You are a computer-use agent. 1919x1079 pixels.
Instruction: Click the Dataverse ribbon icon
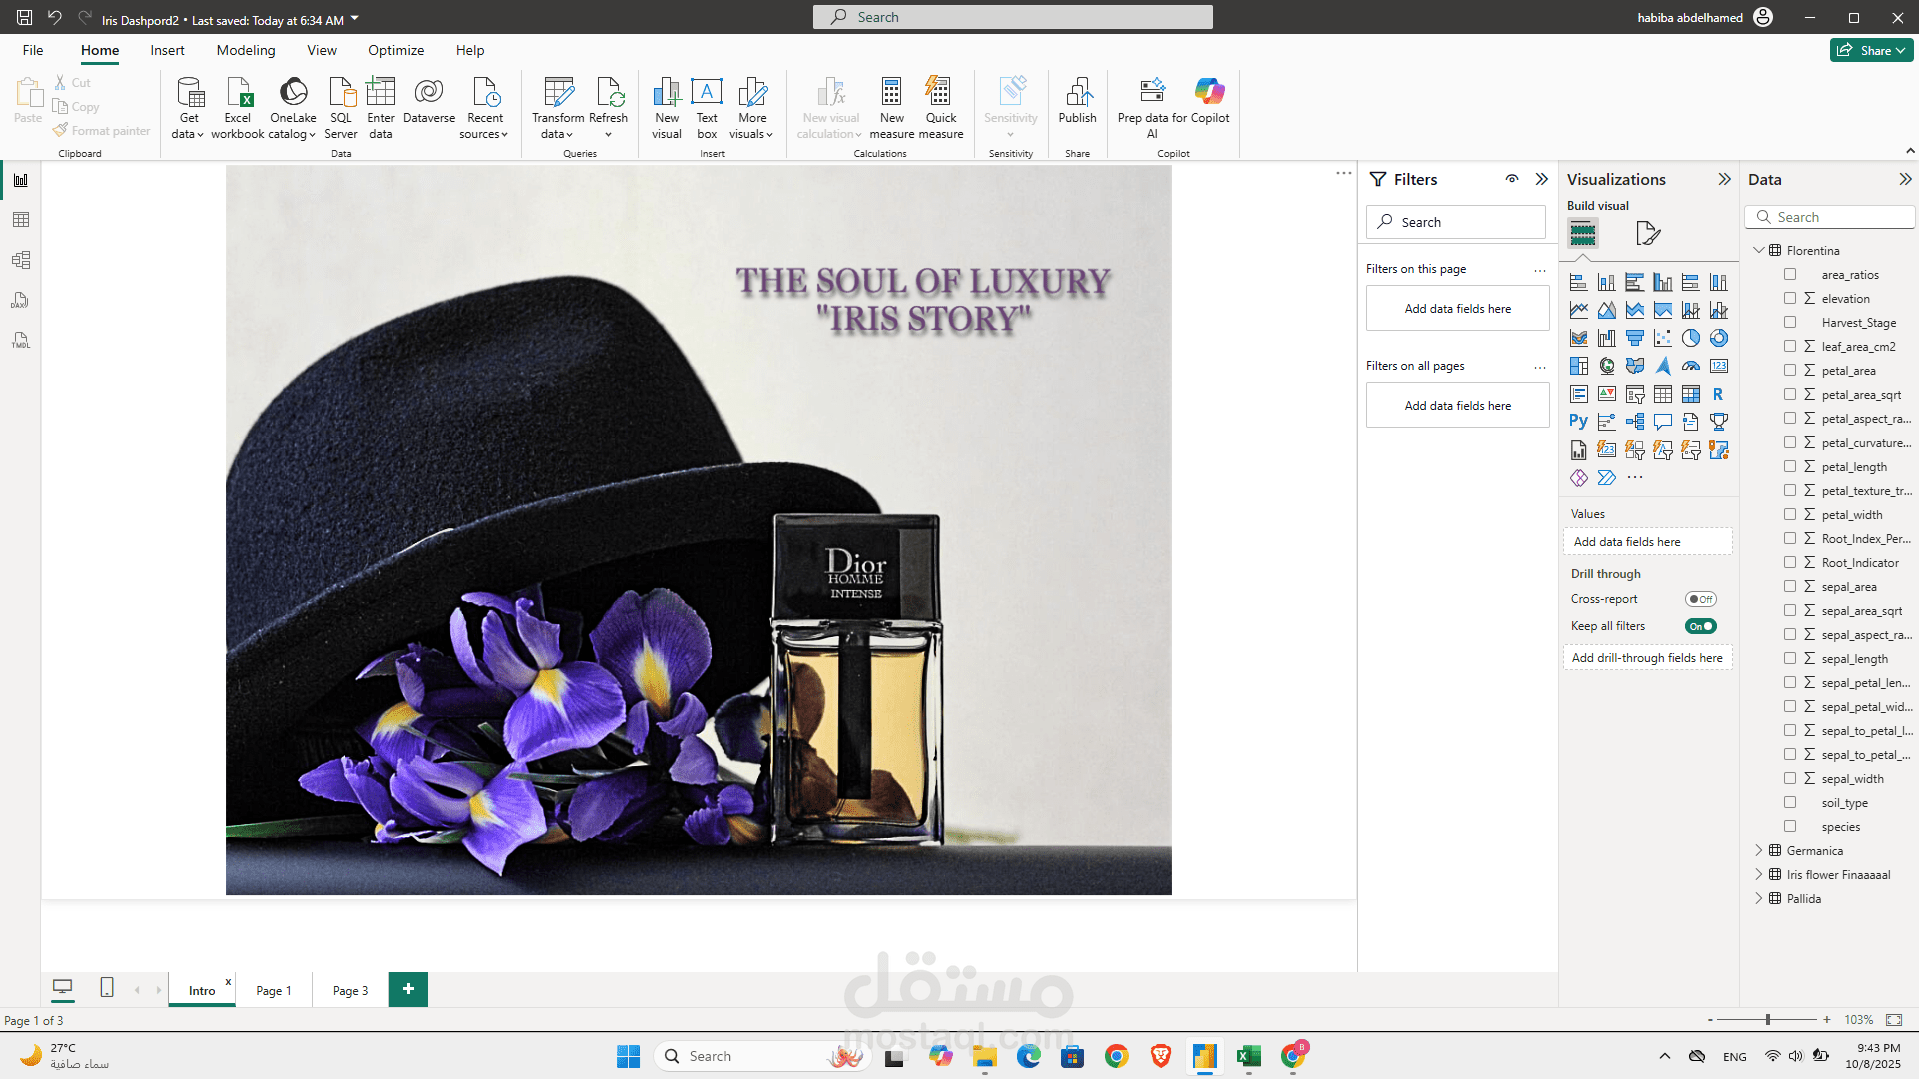pos(429,101)
